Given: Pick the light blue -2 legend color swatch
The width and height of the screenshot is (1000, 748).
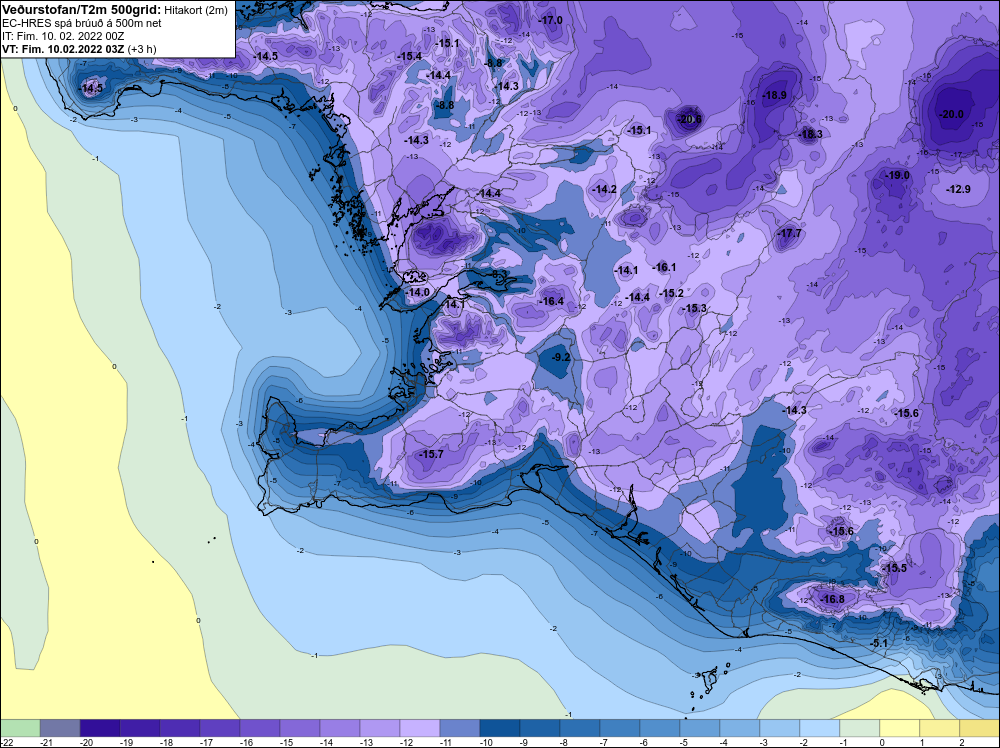Looking at the screenshot, I should [820, 728].
